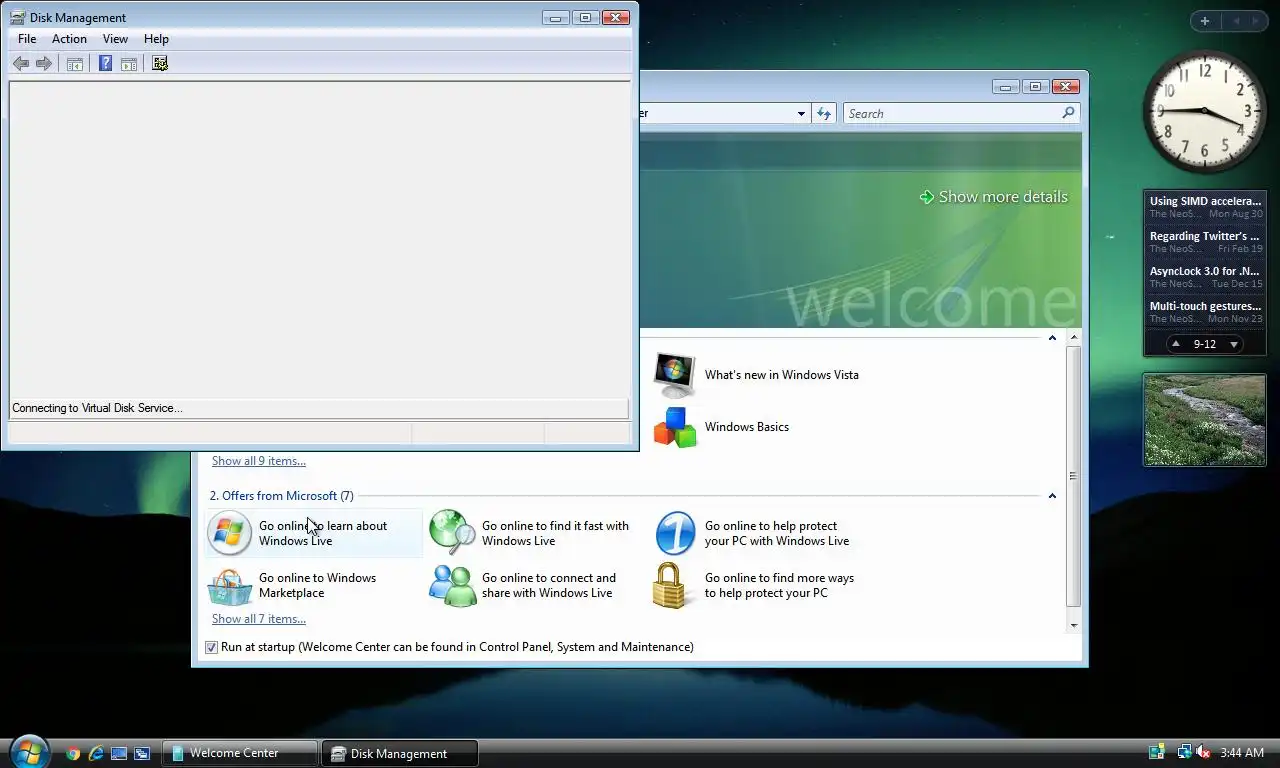Click the Show Desktop Quick Launch icon
1280x768 pixels.
click(119, 753)
